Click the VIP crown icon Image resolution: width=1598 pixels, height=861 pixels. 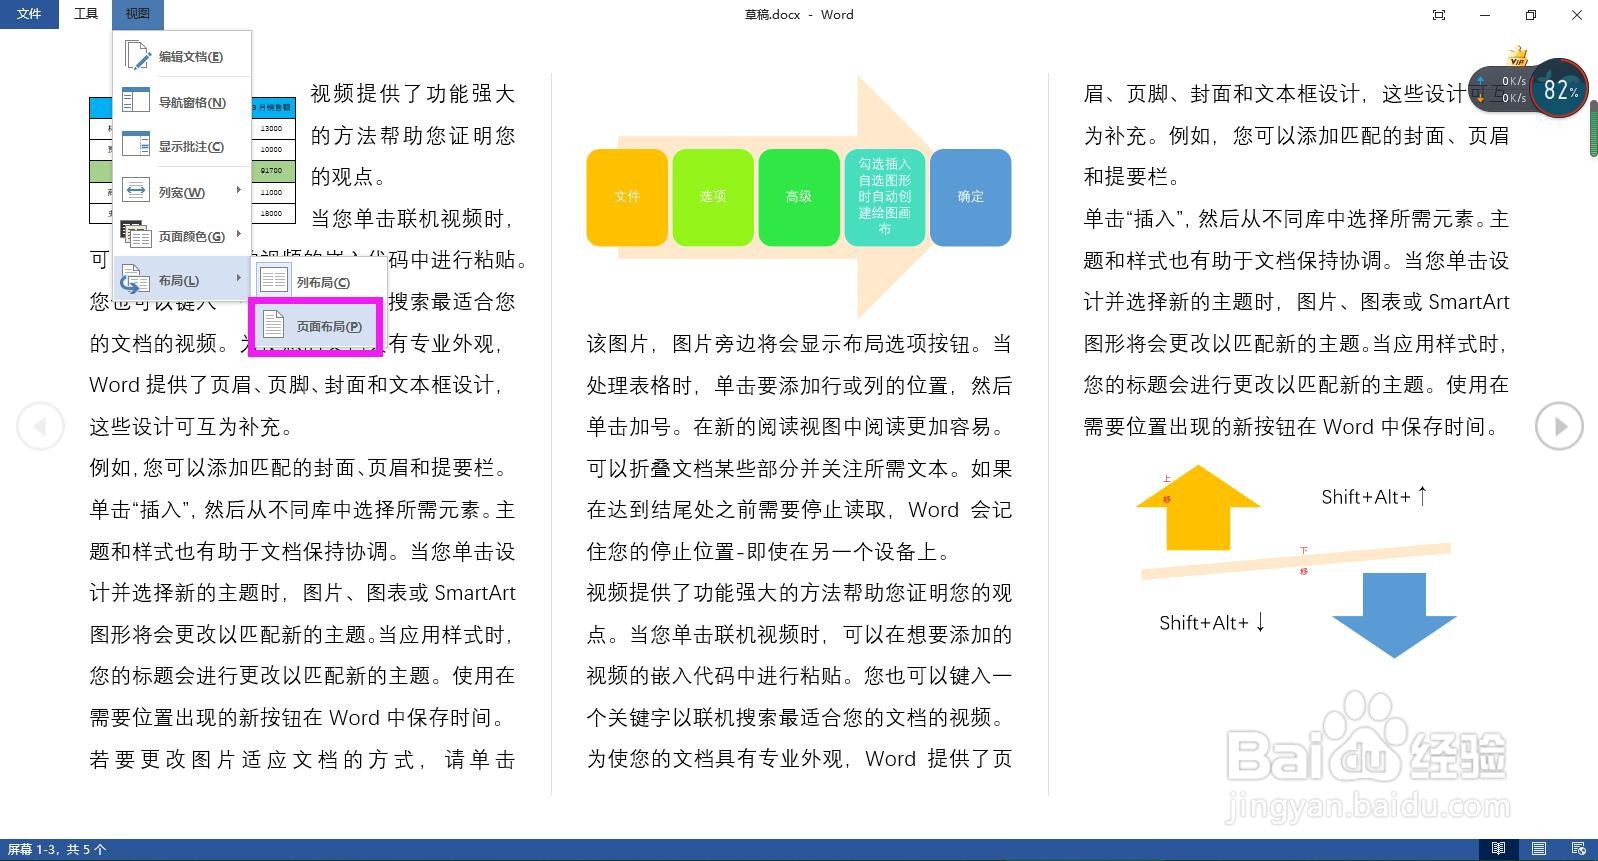[x=1518, y=55]
